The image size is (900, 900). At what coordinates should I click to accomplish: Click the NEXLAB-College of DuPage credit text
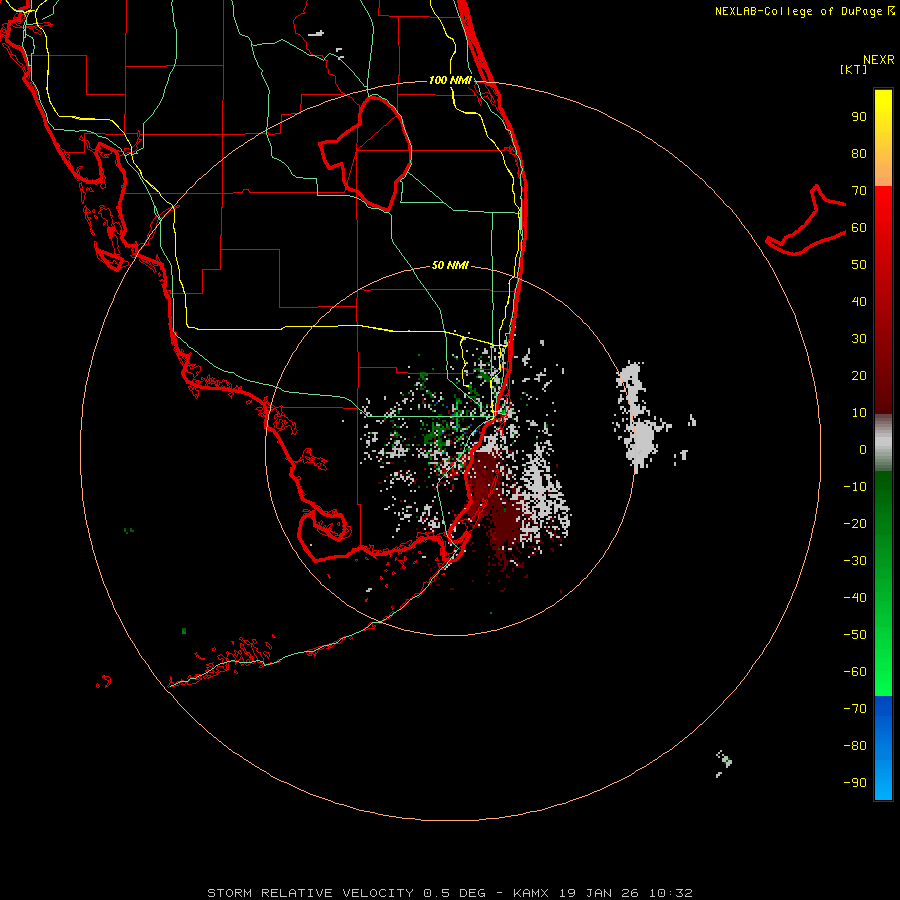pos(804,11)
